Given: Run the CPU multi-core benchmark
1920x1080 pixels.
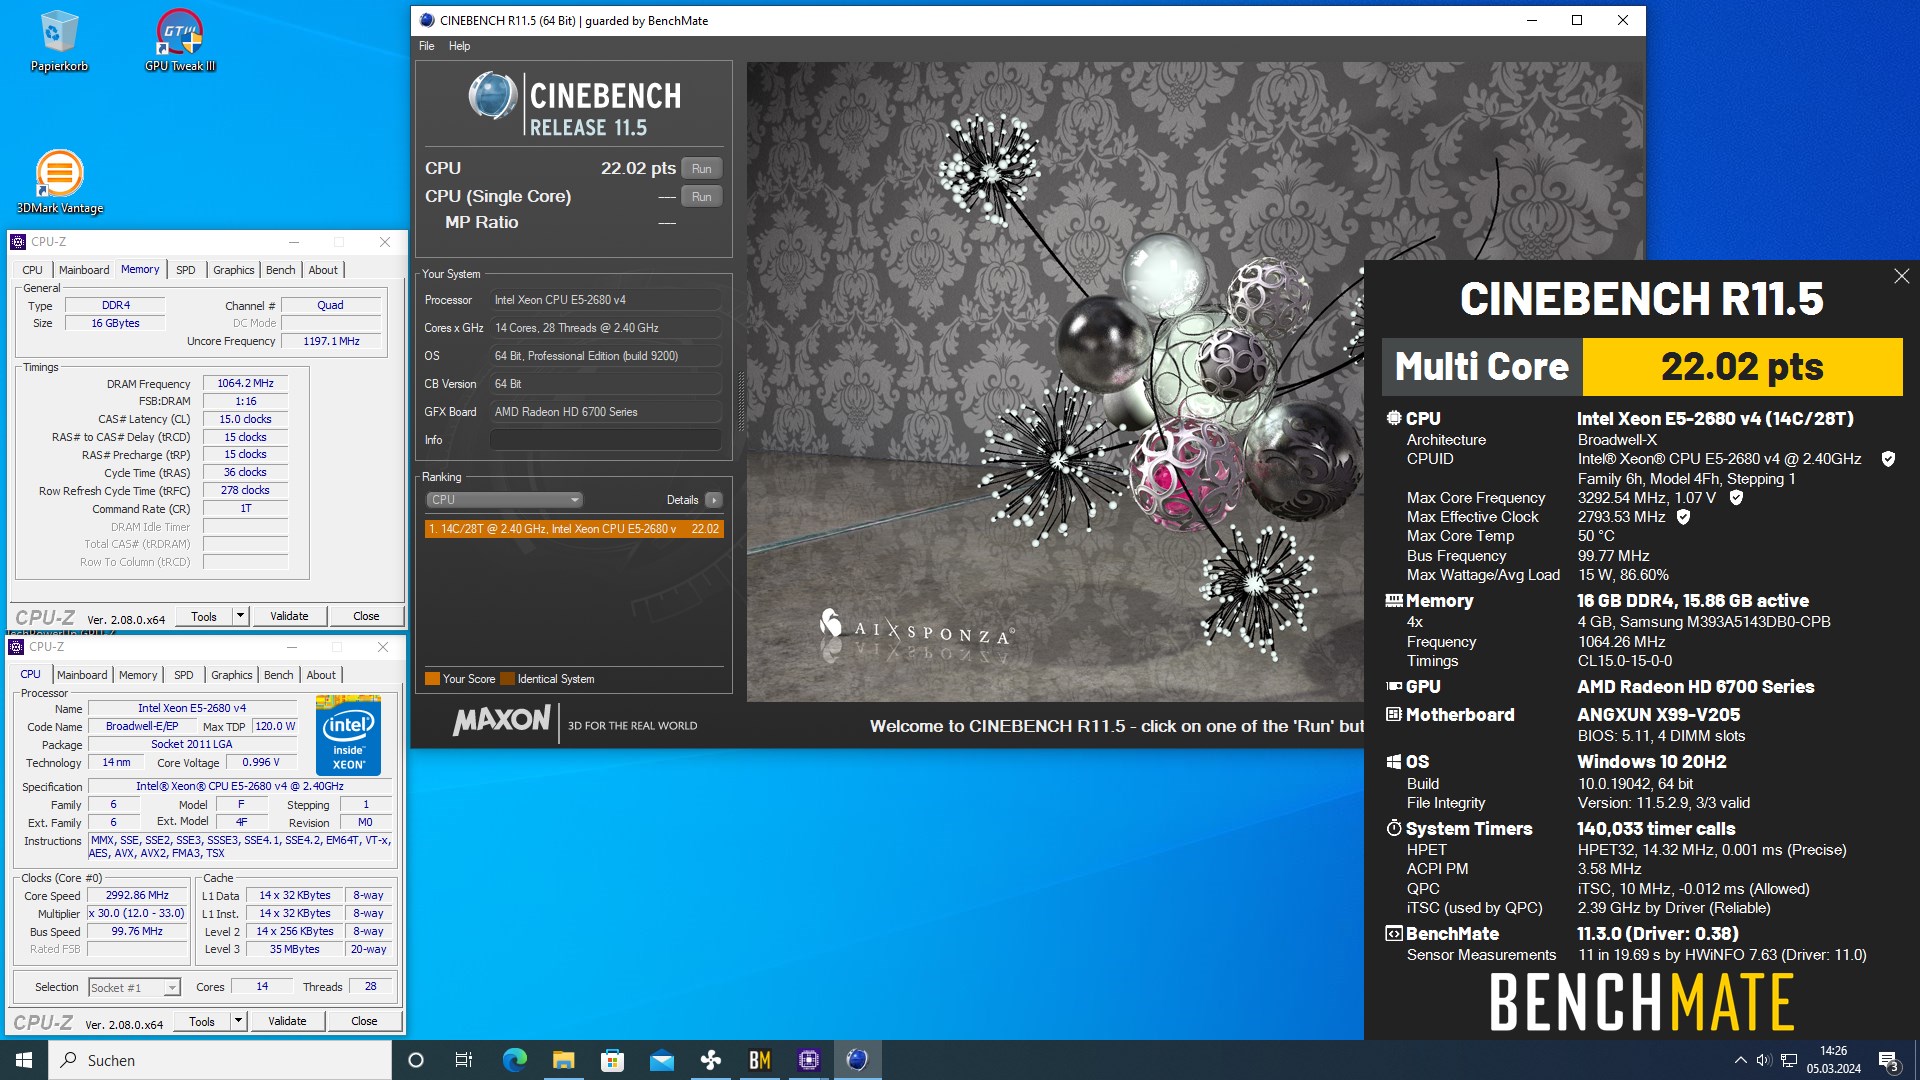Looking at the screenshot, I should (x=702, y=169).
